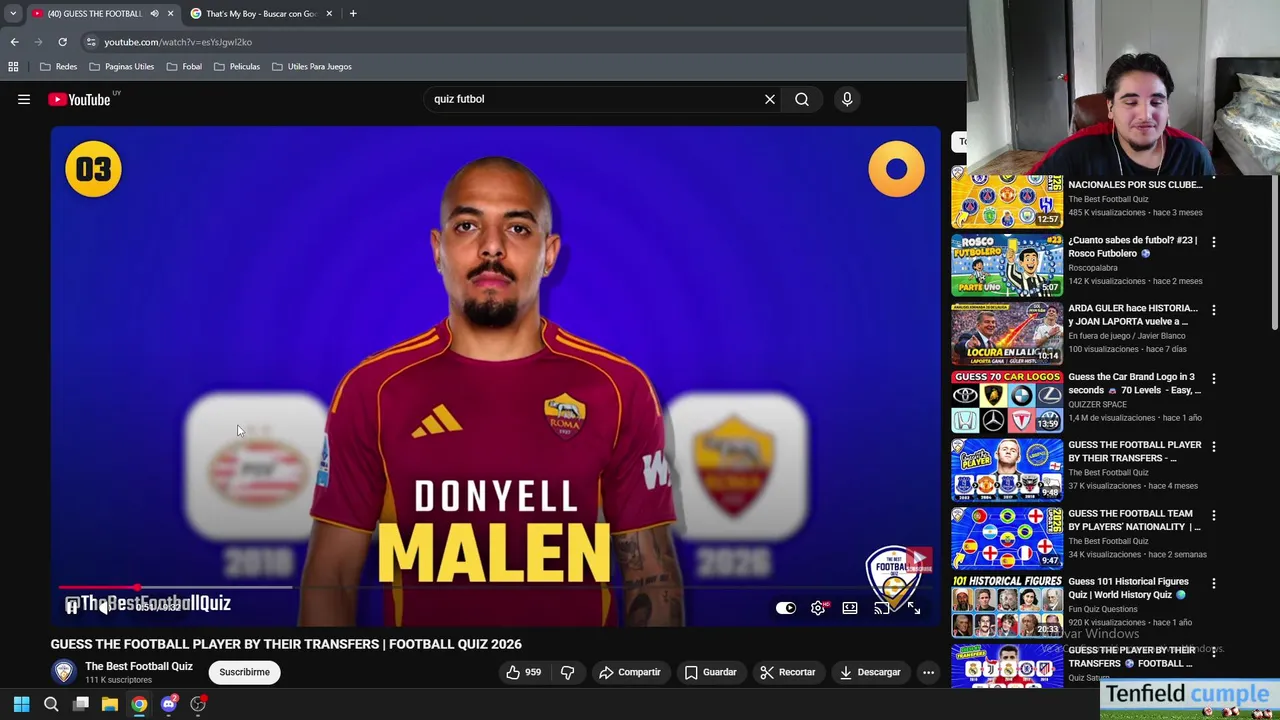Open the Utiles Para Juegos bookmark folder
Image resolution: width=1280 pixels, height=720 pixels.
311,67
